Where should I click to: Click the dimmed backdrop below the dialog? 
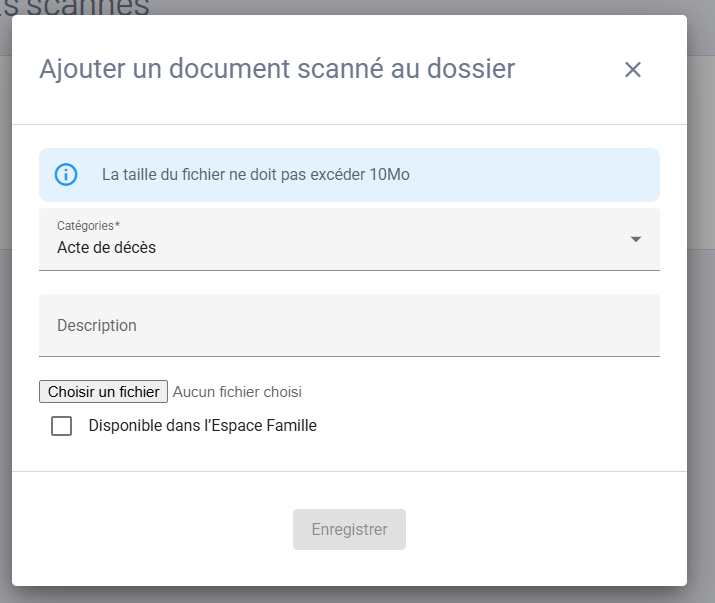(x=350, y=595)
